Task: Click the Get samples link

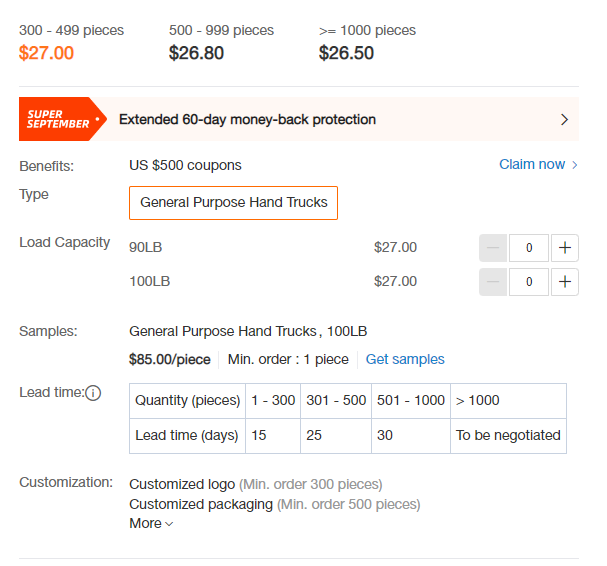Action: pos(405,359)
